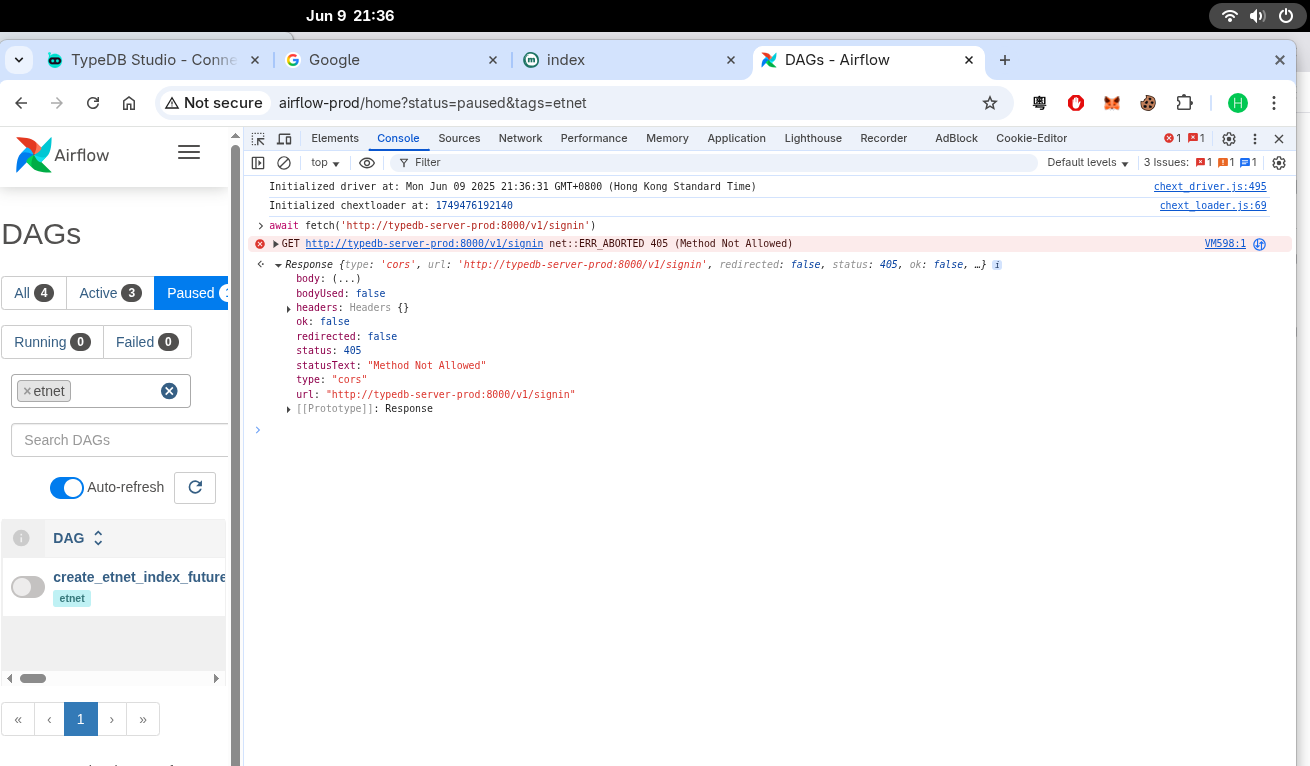Show the console sidebar icon

tap(258, 163)
